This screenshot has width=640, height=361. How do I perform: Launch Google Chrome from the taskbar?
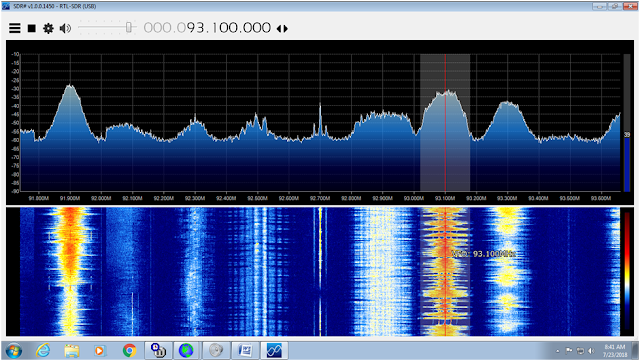pos(129,351)
